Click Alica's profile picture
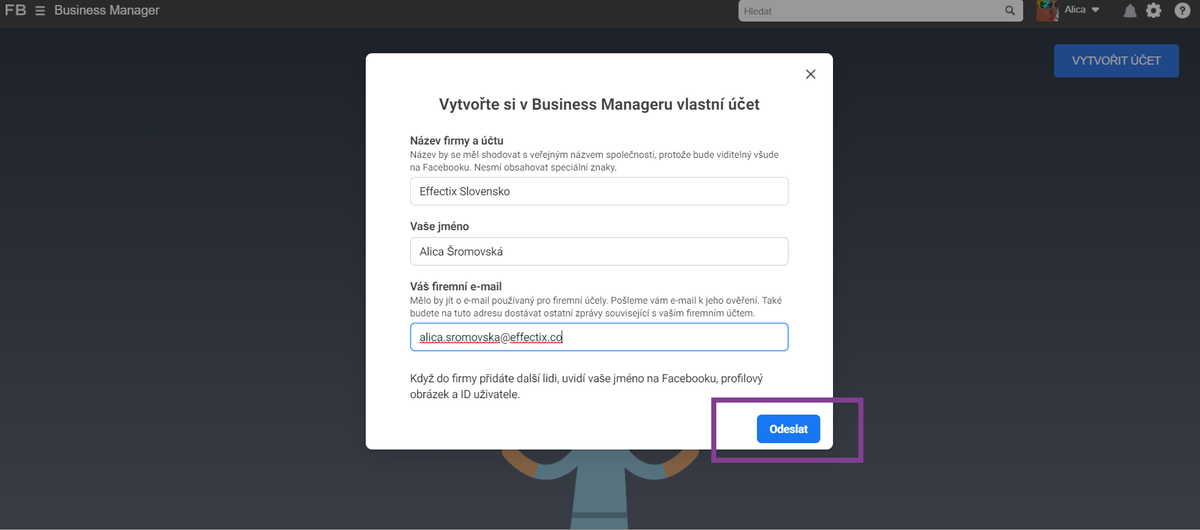 (x=1047, y=11)
